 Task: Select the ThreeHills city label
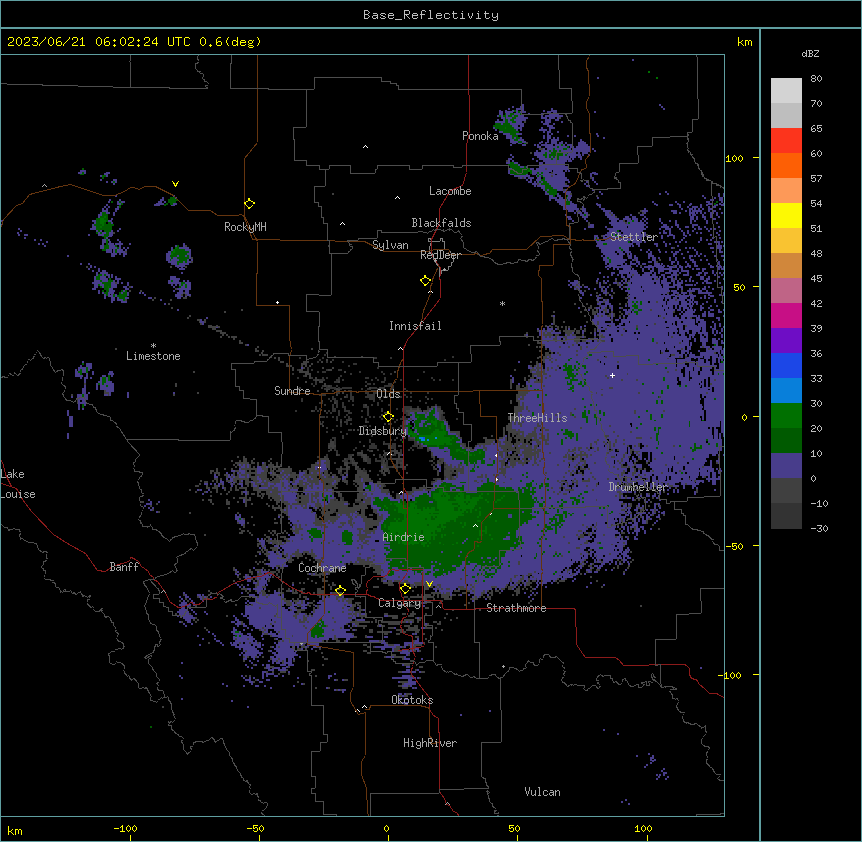coord(537,418)
